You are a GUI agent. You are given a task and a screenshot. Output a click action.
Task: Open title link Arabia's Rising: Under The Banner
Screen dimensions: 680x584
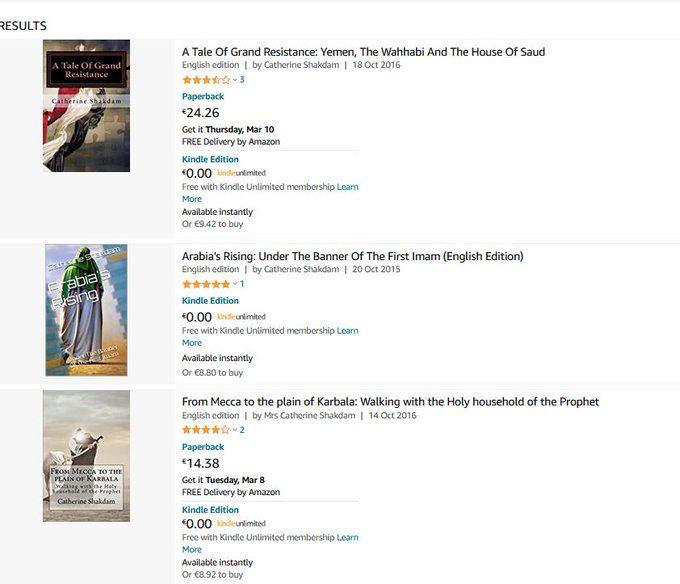point(352,256)
